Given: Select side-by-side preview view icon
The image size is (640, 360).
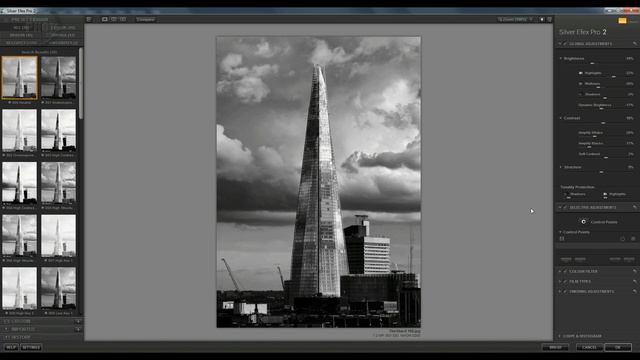Looking at the screenshot, I should pyautogui.click(x=123, y=19).
